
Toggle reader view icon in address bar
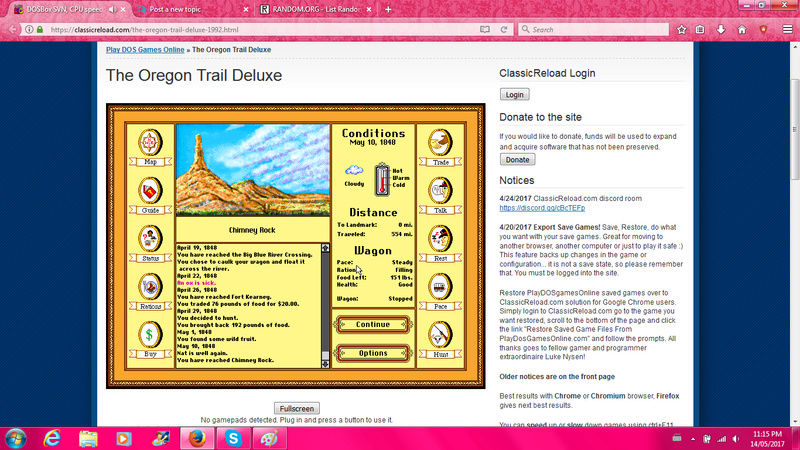click(x=485, y=30)
